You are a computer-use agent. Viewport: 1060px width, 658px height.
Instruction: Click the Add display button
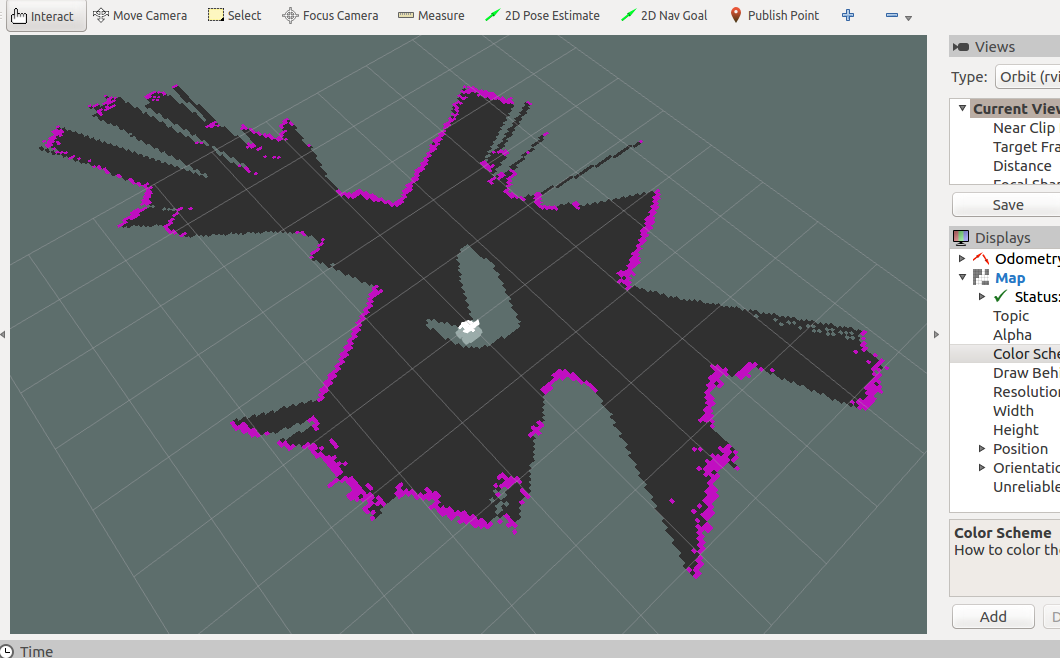pyautogui.click(x=993, y=617)
